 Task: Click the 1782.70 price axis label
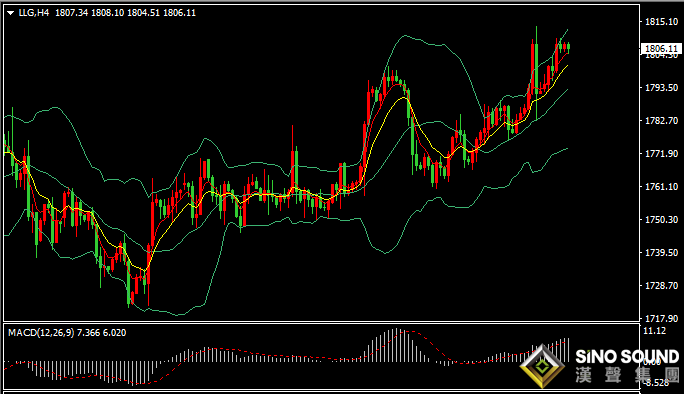click(661, 120)
